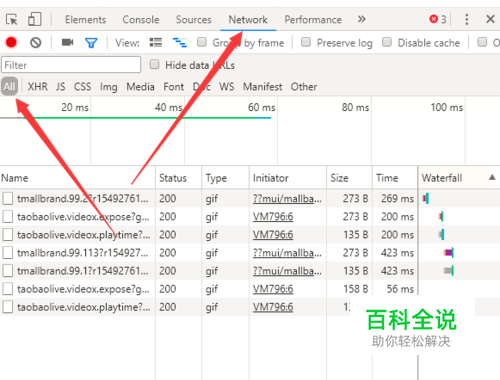Screen dimensions: 500x380
Task: Enable the Group by frame checkbox
Action: [202, 42]
